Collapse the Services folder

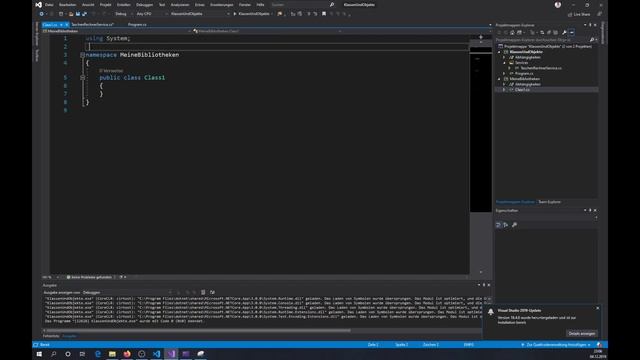coord(504,63)
